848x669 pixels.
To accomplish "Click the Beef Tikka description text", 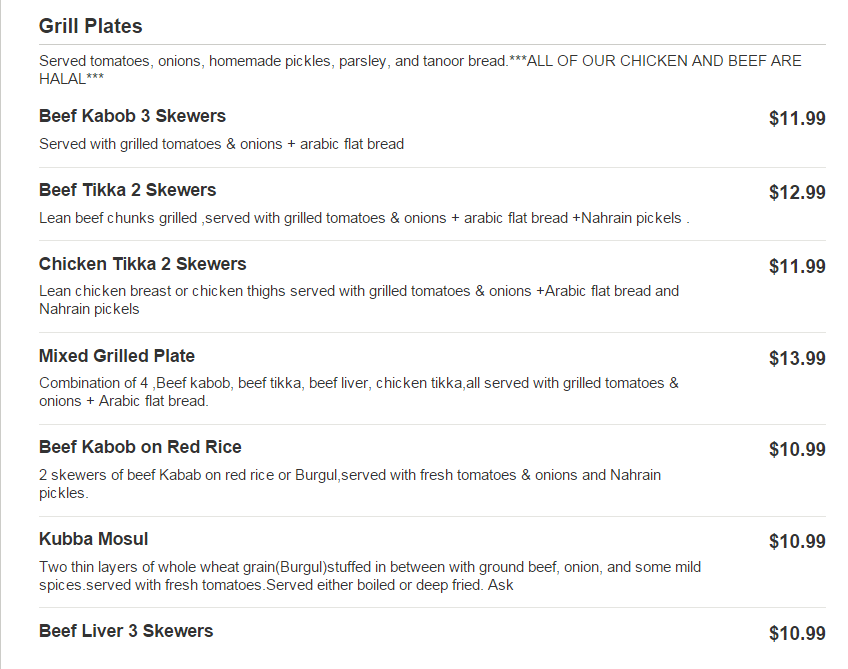I will point(364,218).
